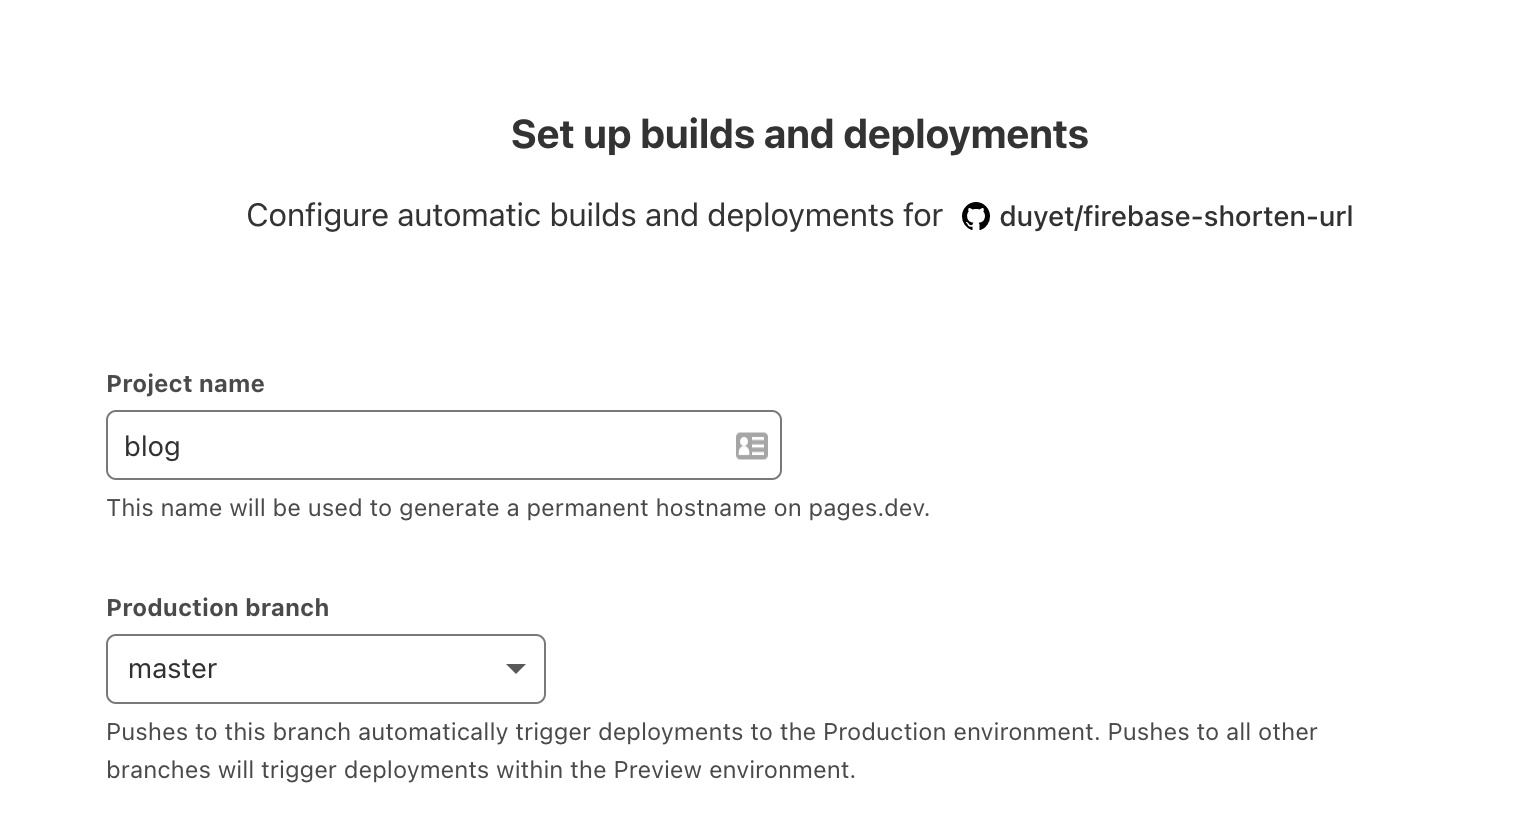Image resolution: width=1518 pixels, height=834 pixels.
Task: Click the Production branch dropdown arrow
Action: pos(516,669)
